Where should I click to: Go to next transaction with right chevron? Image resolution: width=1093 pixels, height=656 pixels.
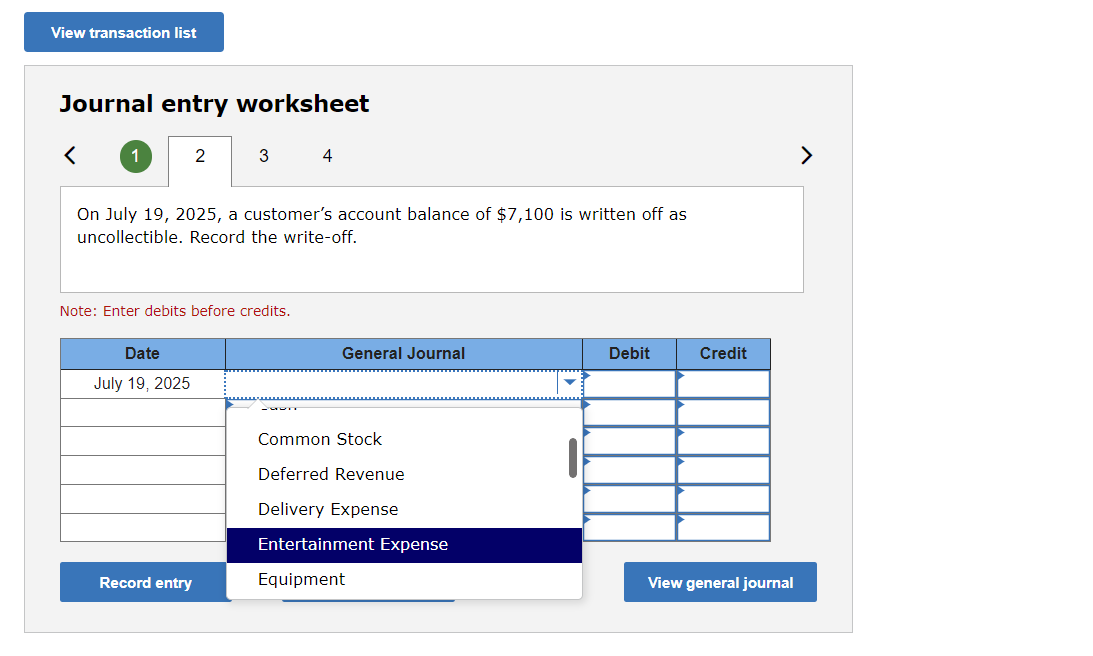807,155
